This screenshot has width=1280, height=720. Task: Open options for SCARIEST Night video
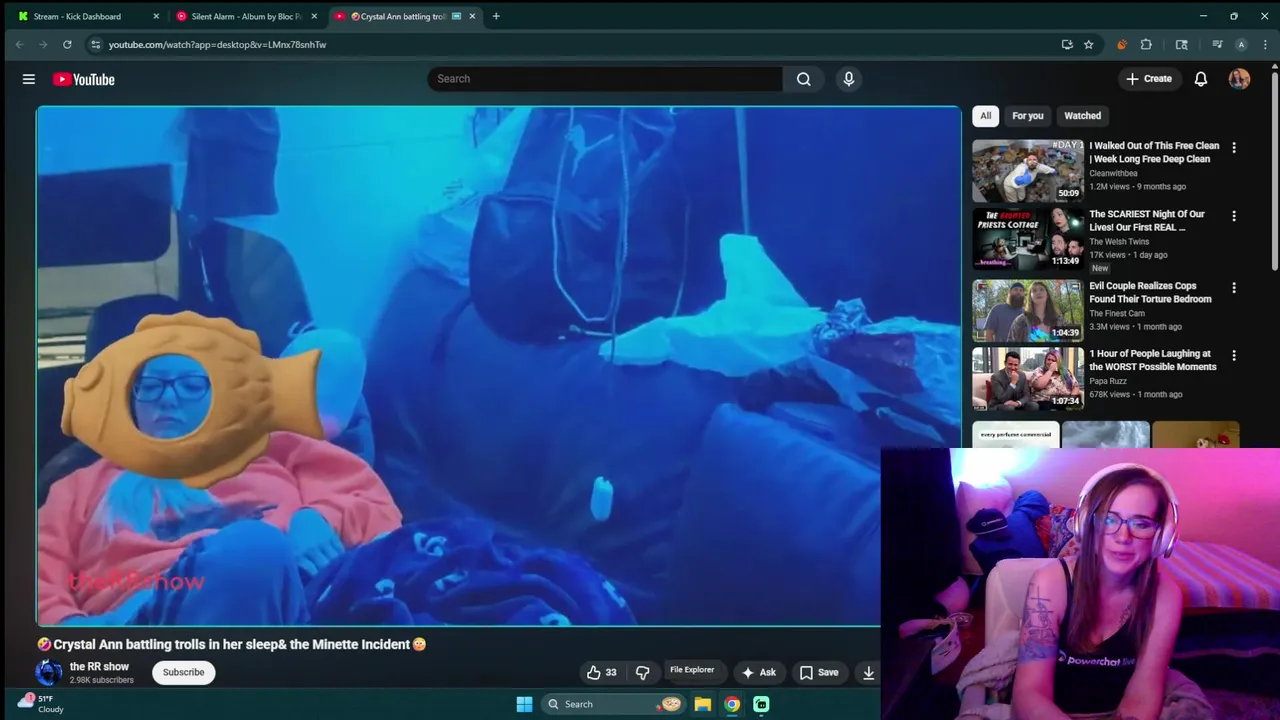click(1234, 215)
